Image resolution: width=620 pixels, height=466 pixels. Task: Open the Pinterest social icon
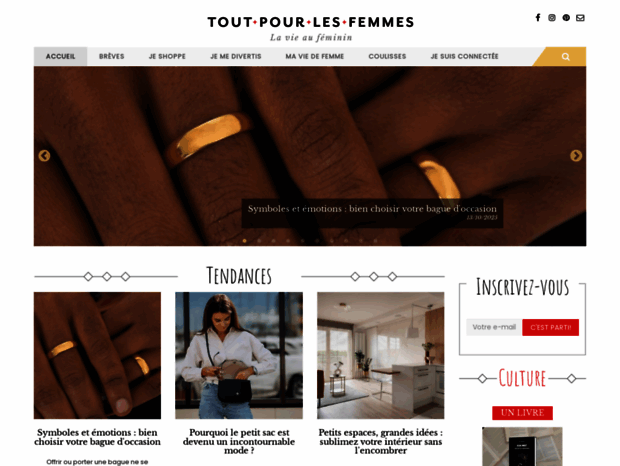pyautogui.click(x=566, y=18)
